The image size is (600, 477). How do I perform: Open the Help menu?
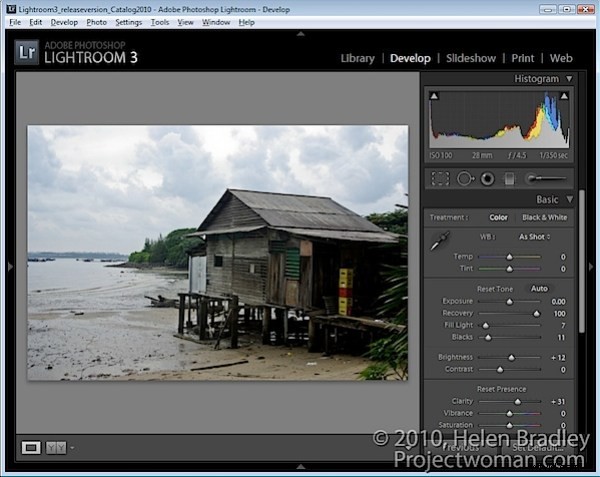click(246, 22)
